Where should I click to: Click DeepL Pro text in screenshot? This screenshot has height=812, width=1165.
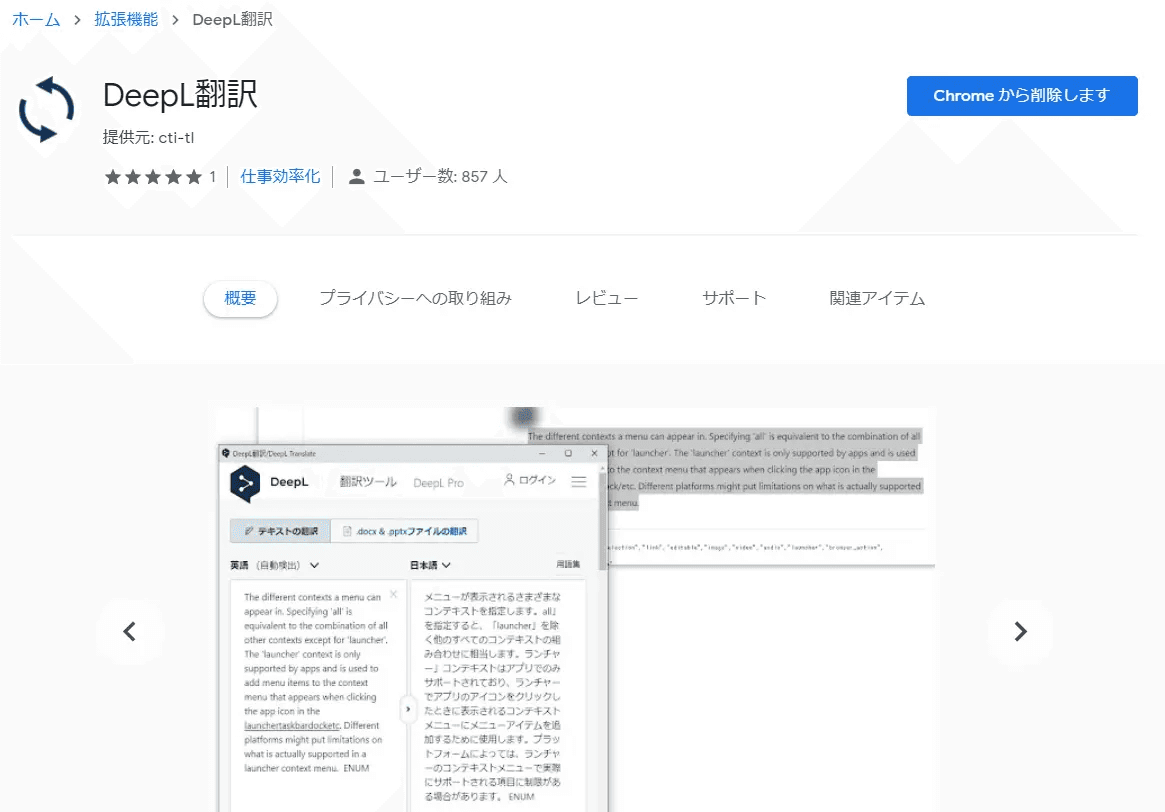(438, 483)
